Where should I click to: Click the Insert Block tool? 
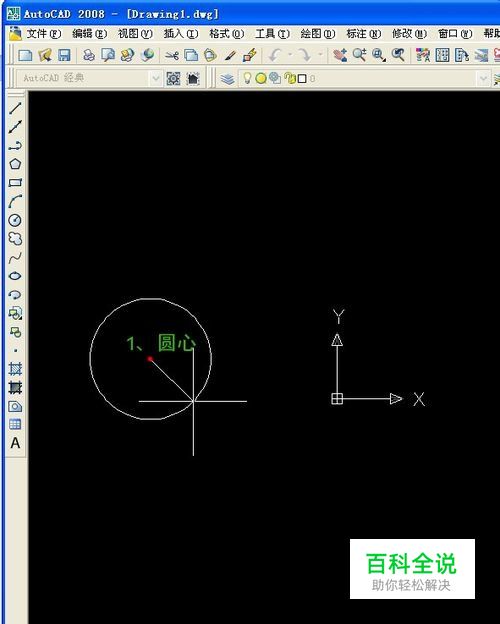15,313
